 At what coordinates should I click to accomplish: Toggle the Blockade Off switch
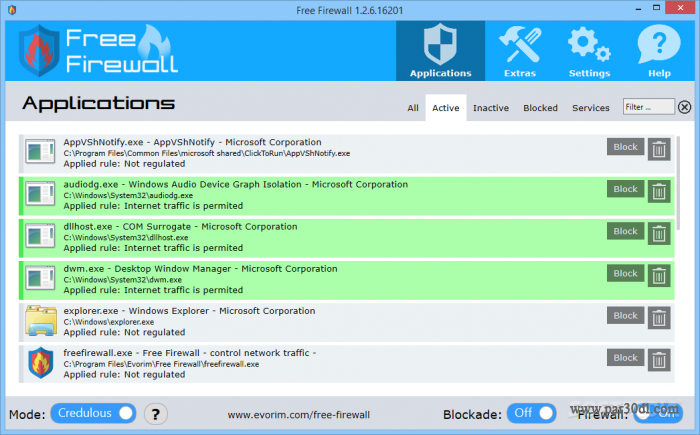pos(532,413)
